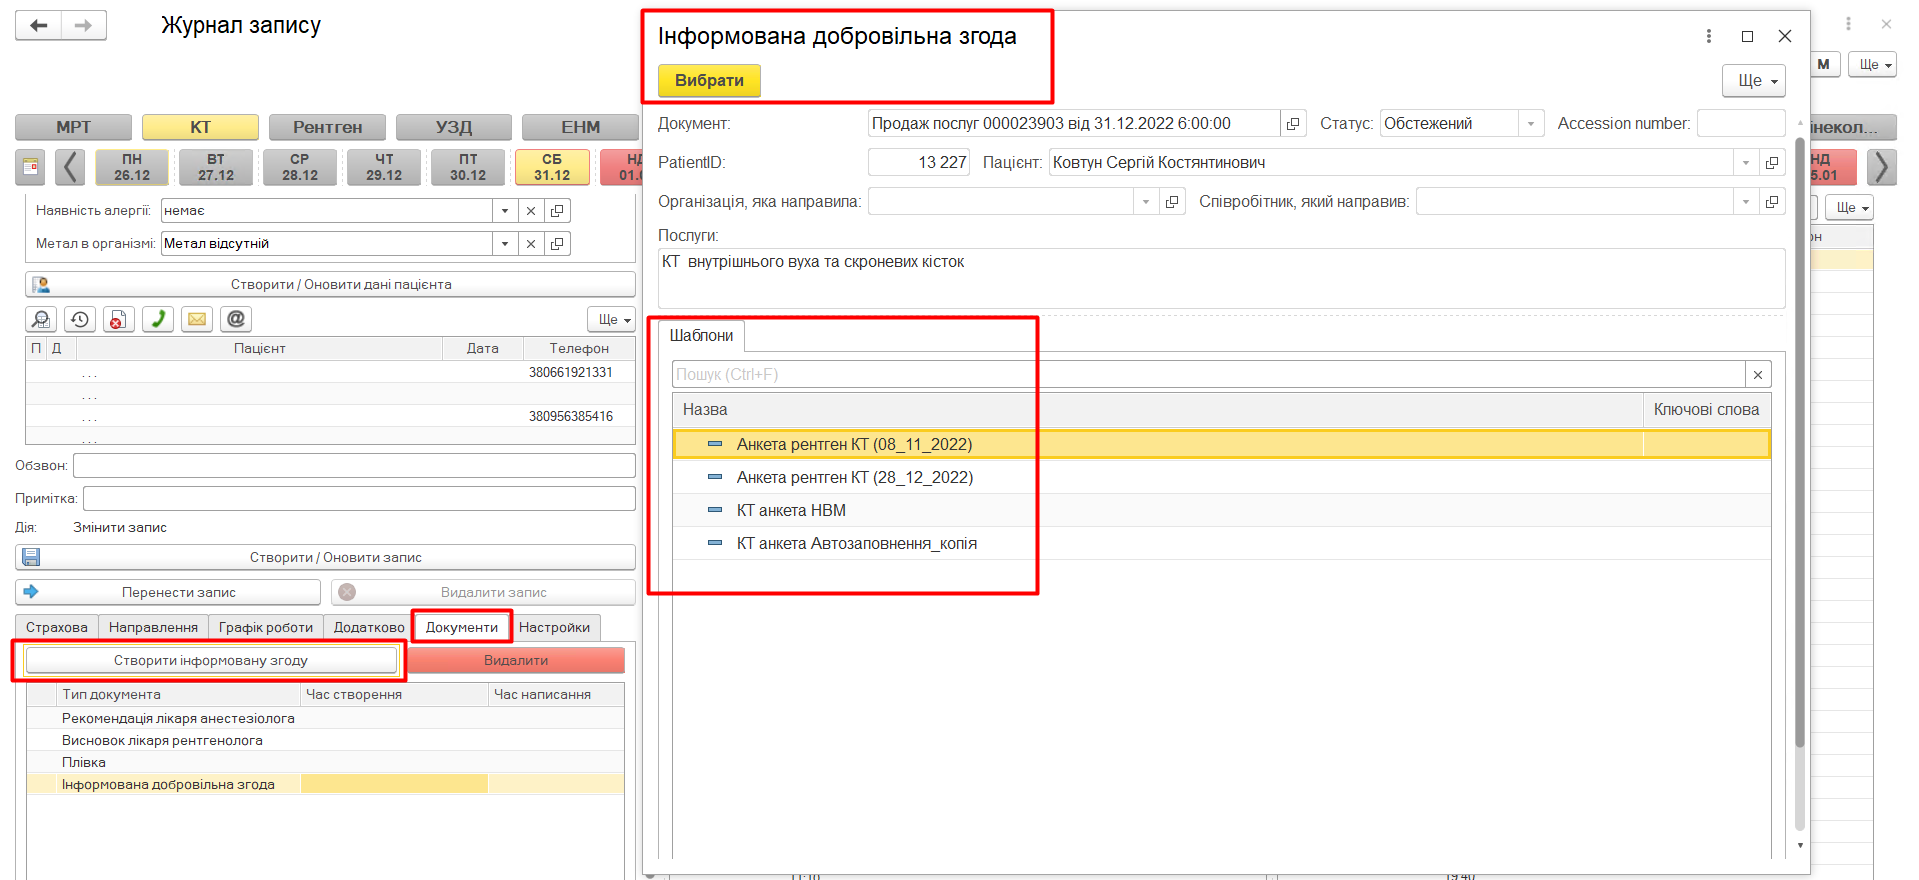Viewport: 1919px width, 880px height.
Task: Click the red Видалити button
Action: (x=516, y=660)
